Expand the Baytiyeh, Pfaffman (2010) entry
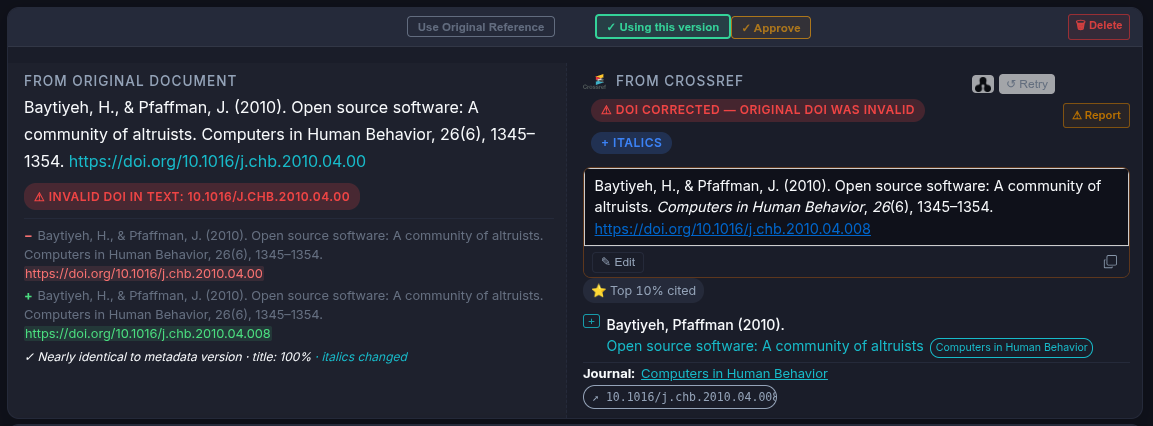 (x=591, y=321)
